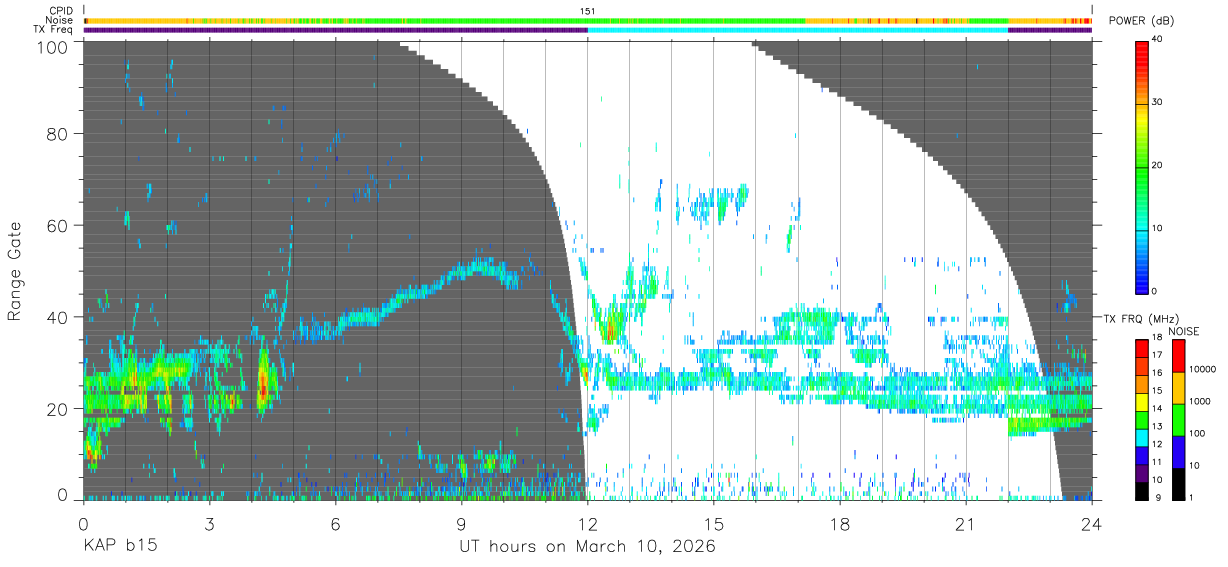The image size is (1228, 567).
Task: Click the 30 label on POWER color bar
Action: (x=1157, y=102)
